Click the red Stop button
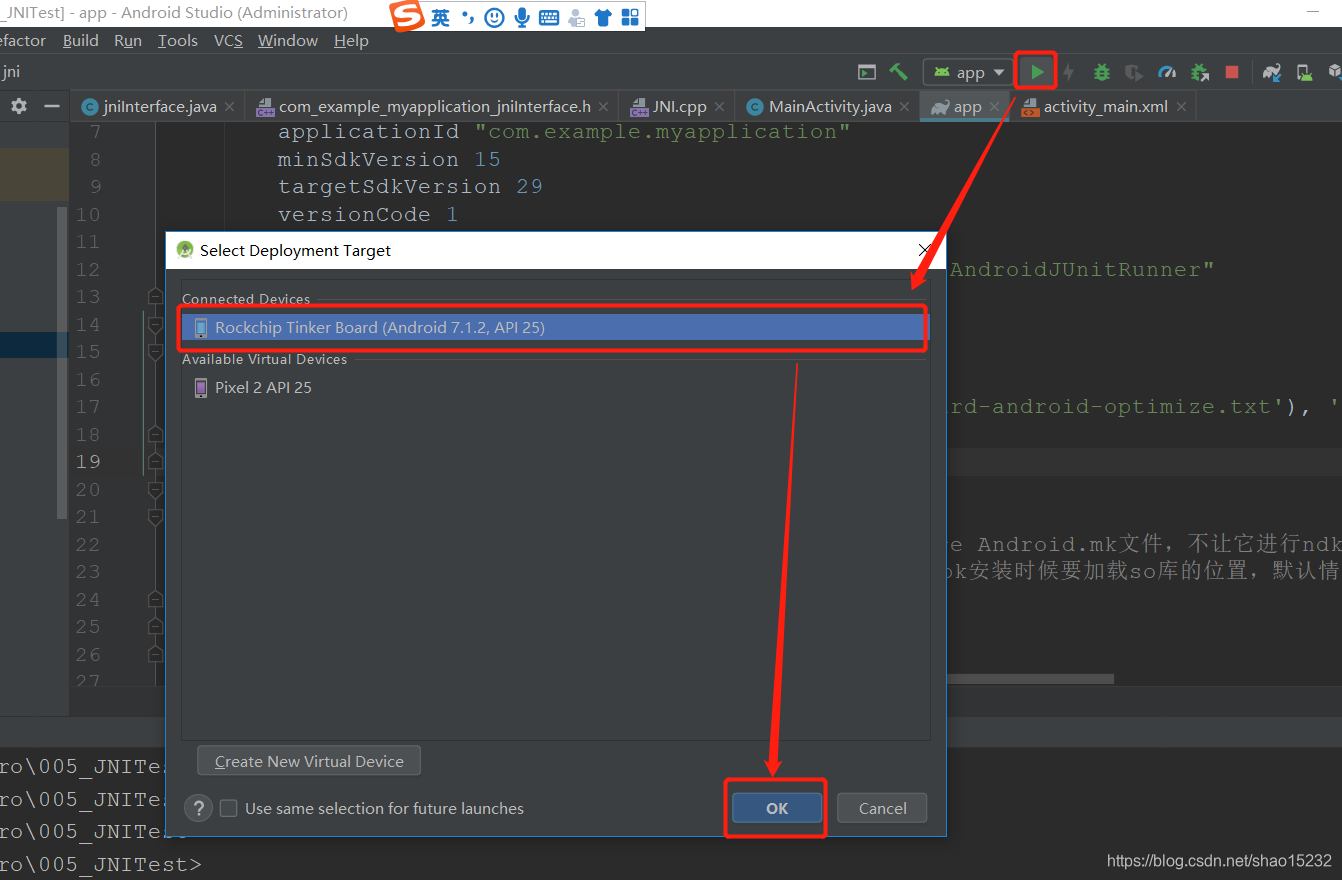This screenshot has width=1342, height=880. 1232,72
